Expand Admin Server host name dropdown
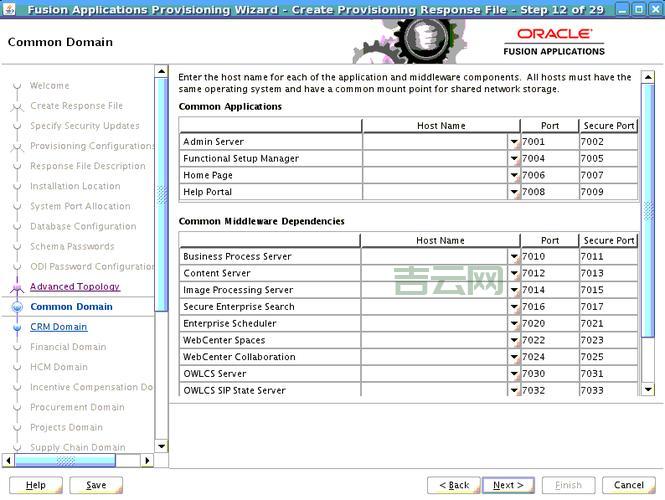Viewport: 665px width, 500px height. coord(514,142)
